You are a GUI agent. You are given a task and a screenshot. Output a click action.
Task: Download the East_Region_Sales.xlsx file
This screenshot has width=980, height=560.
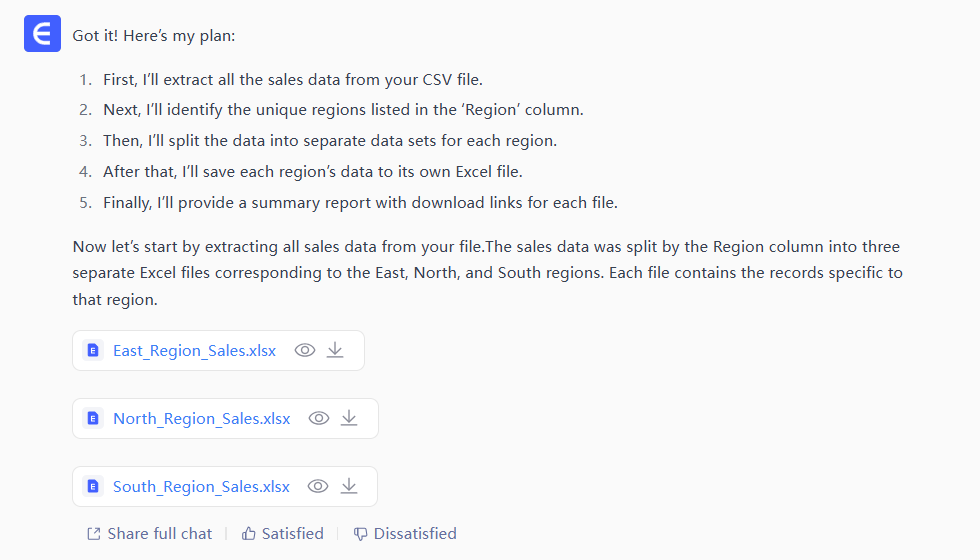coord(336,350)
